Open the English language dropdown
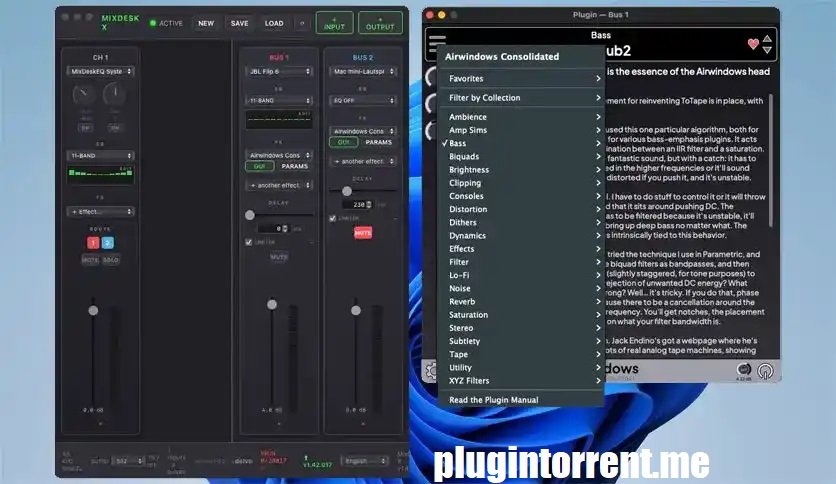This screenshot has width=836, height=484. (365, 461)
